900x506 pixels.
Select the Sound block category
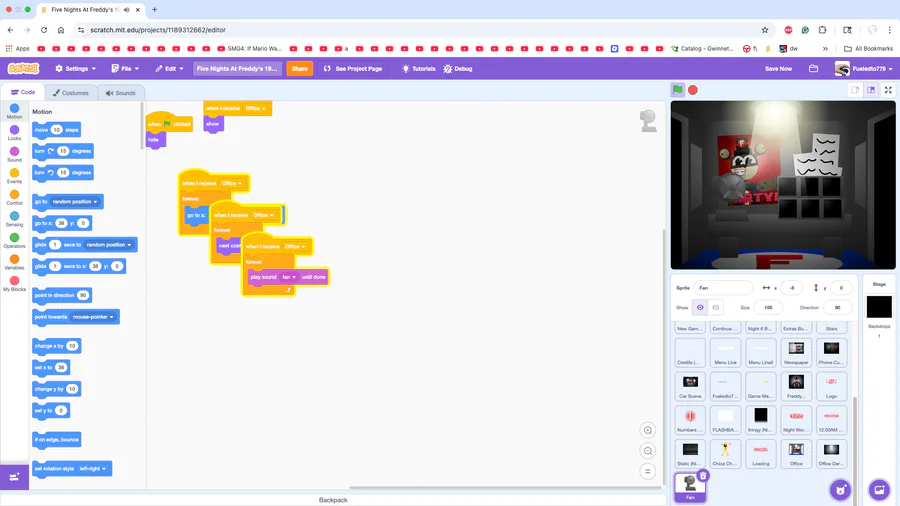(14, 154)
